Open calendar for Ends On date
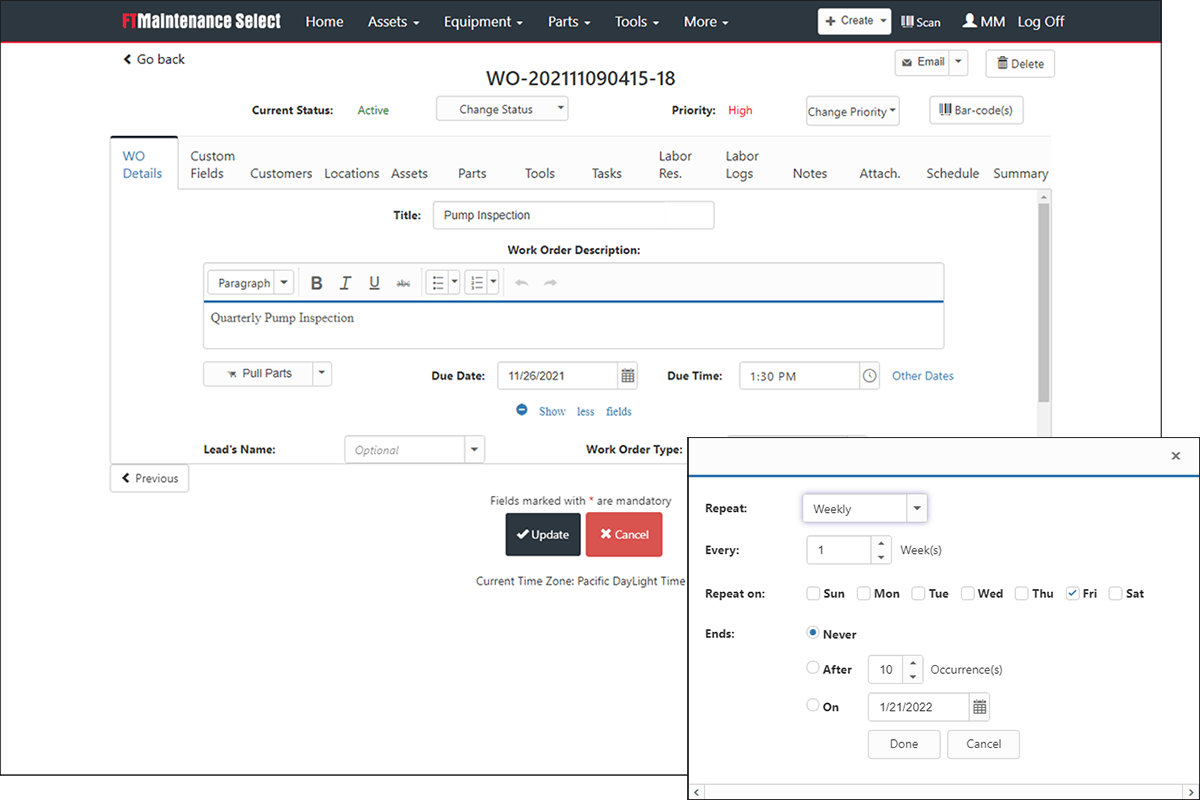This screenshot has height=800, width=1200. click(980, 707)
